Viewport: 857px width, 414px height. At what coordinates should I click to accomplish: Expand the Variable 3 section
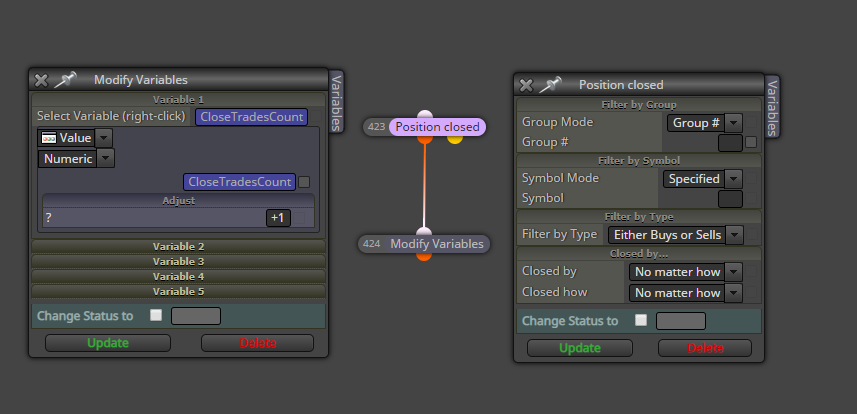(178, 261)
